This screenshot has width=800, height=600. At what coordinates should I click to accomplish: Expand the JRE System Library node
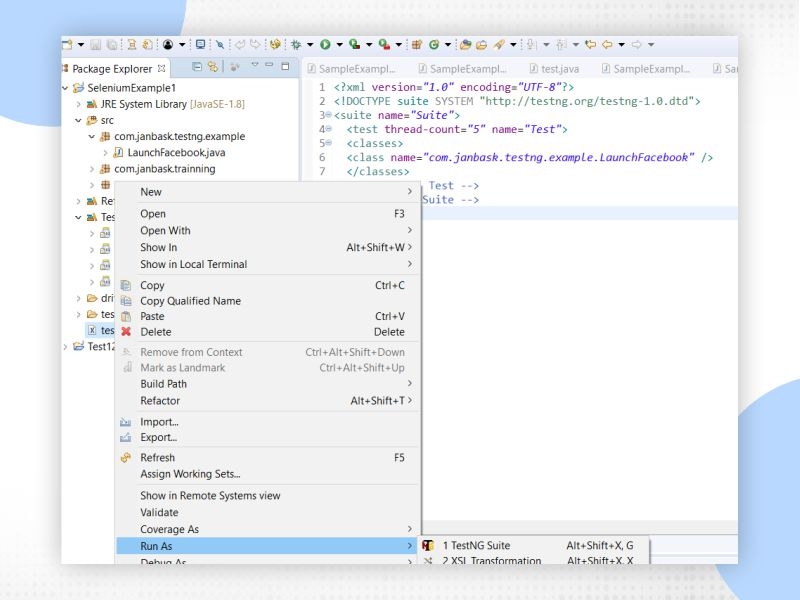pyautogui.click(x=77, y=103)
